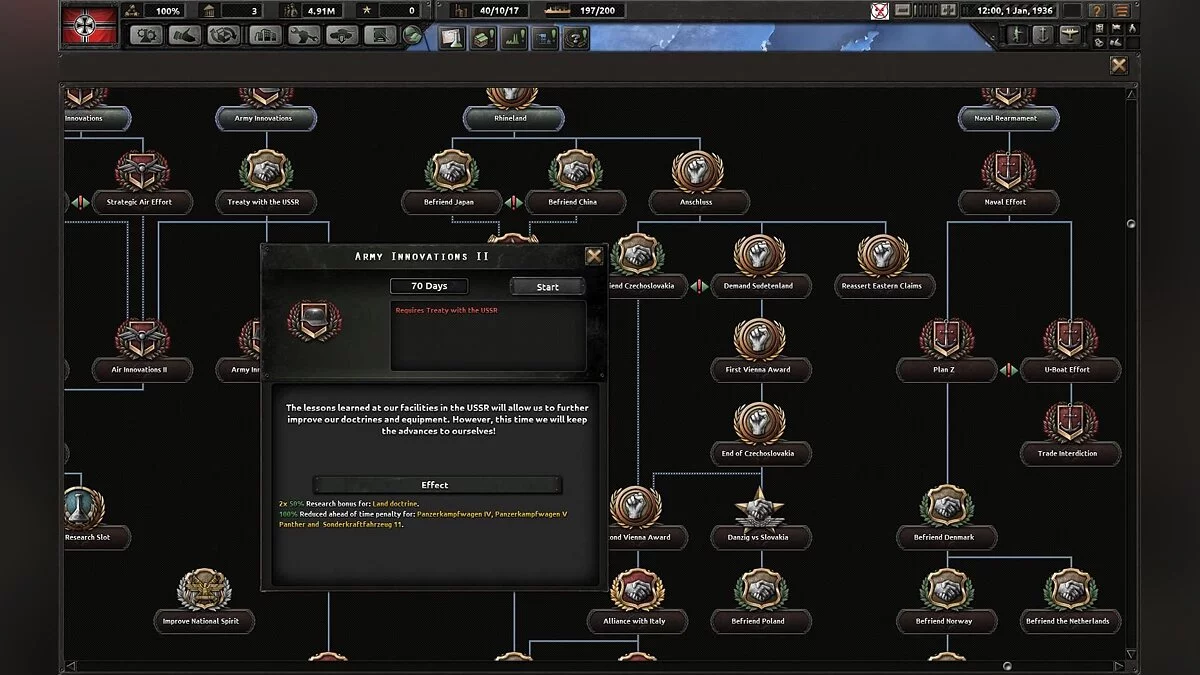Click the Effect header bar in popup
The width and height of the screenshot is (1200, 675).
tap(436, 485)
